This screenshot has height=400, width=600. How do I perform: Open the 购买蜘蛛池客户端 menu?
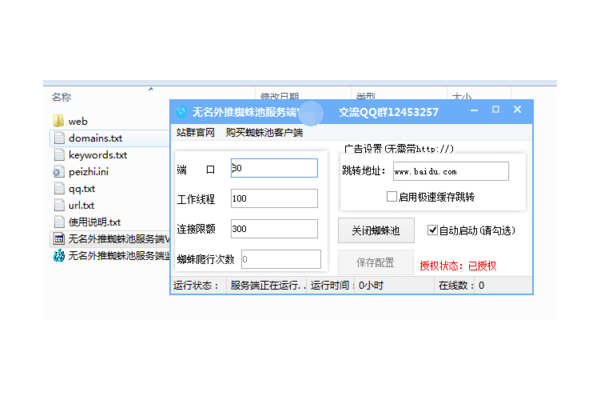tap(264, 133)
